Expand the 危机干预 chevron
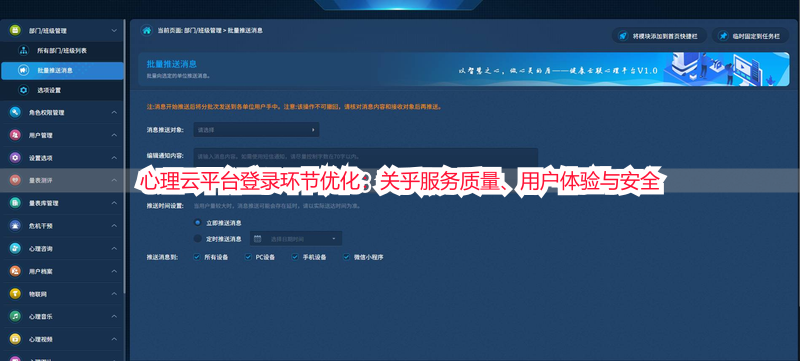 click(x=114, y=226)
